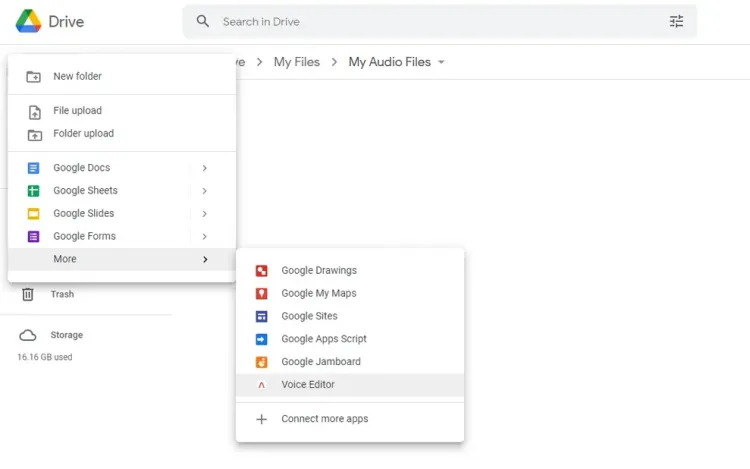Click the Drive title text
The height and width of the screenshot is (469, 750).
pos(66,22)
